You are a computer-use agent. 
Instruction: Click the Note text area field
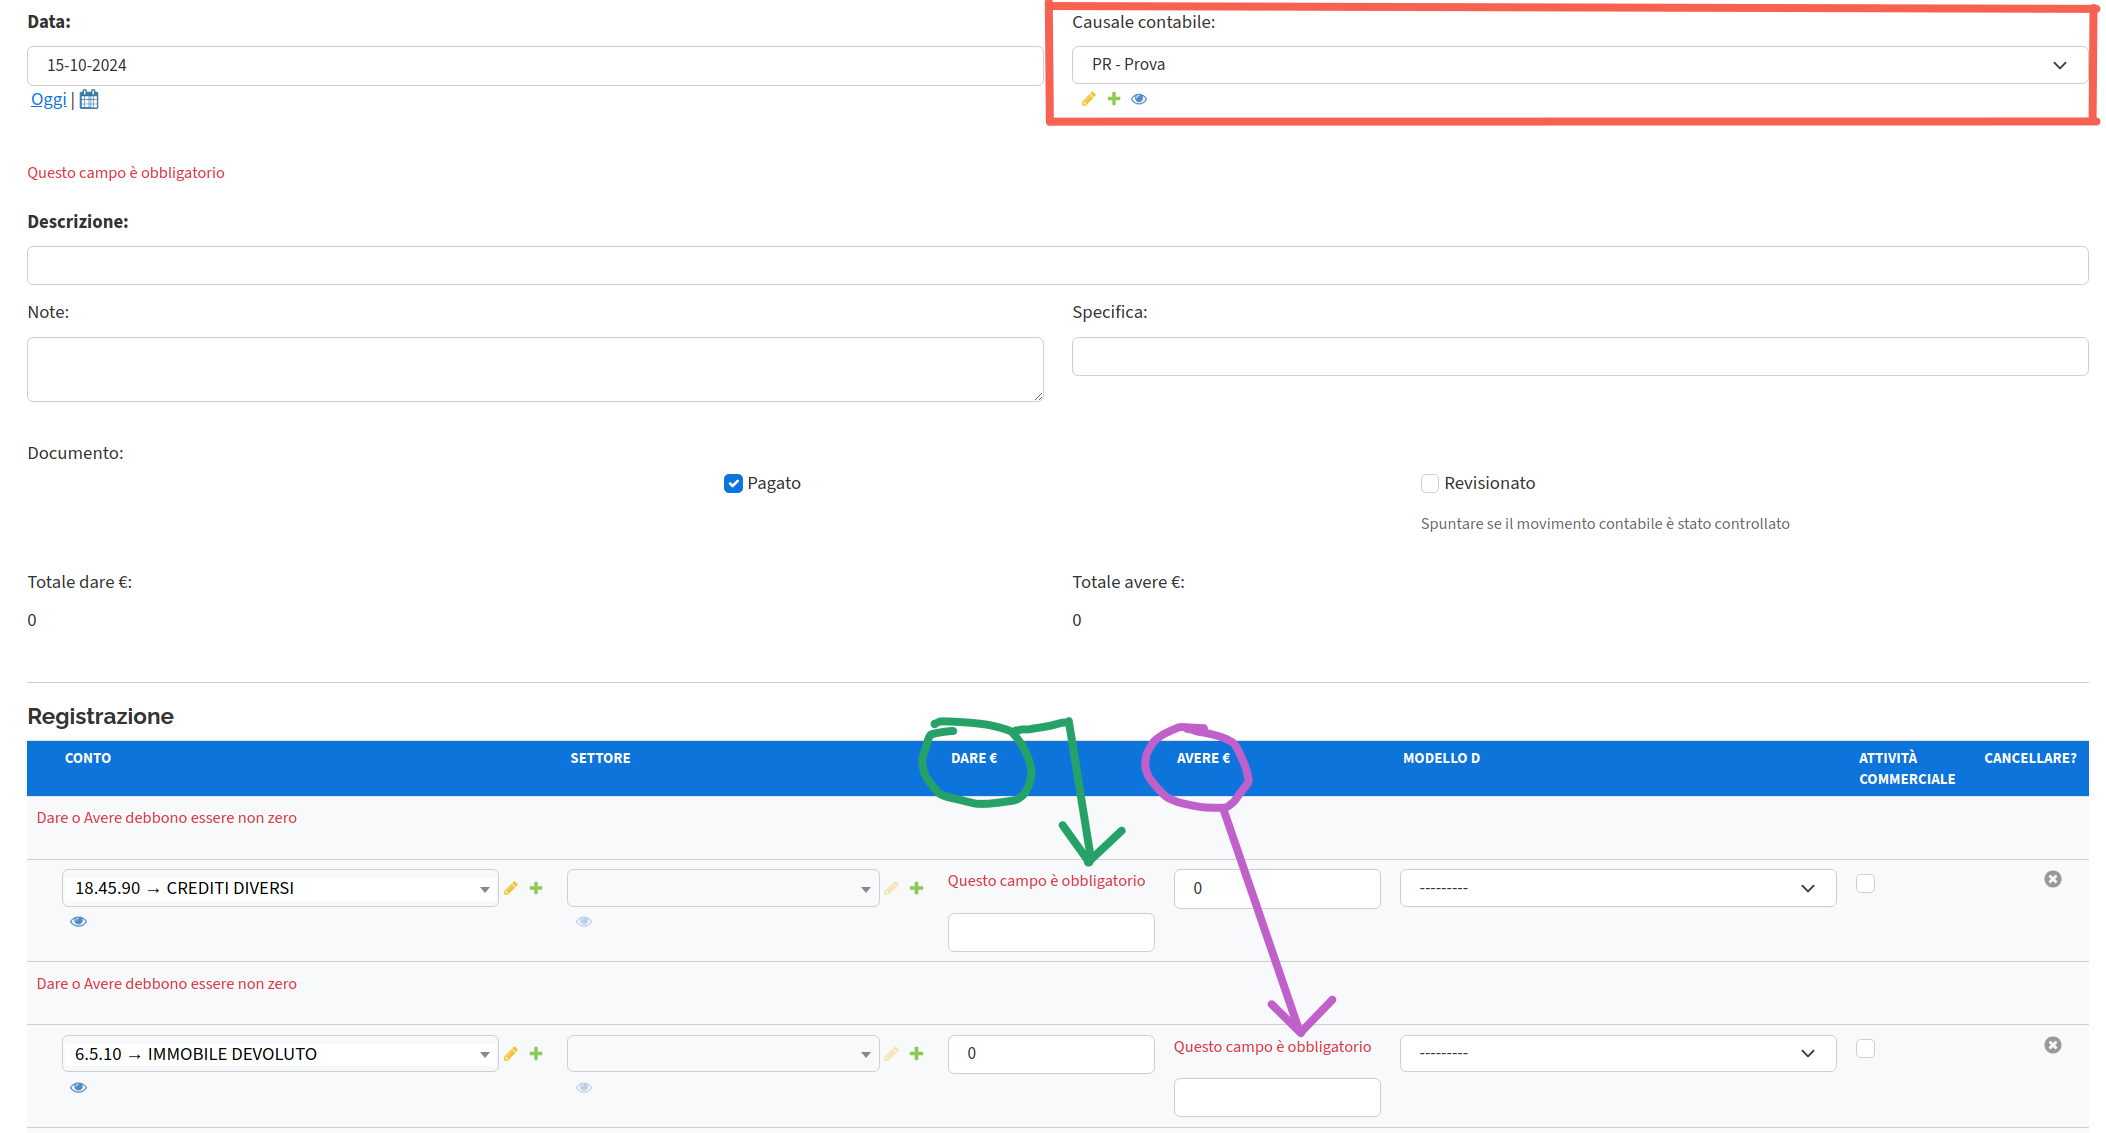(534, 368)
